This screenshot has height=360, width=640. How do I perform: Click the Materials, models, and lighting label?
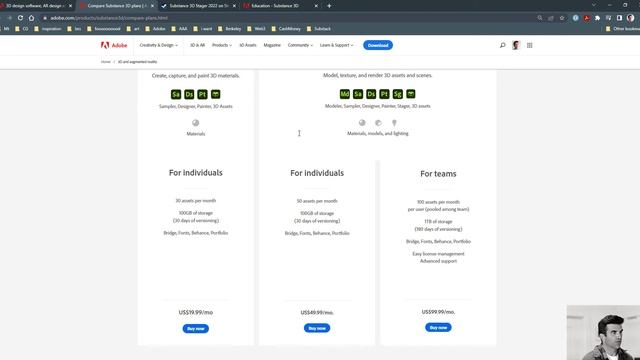click(378, 133)
